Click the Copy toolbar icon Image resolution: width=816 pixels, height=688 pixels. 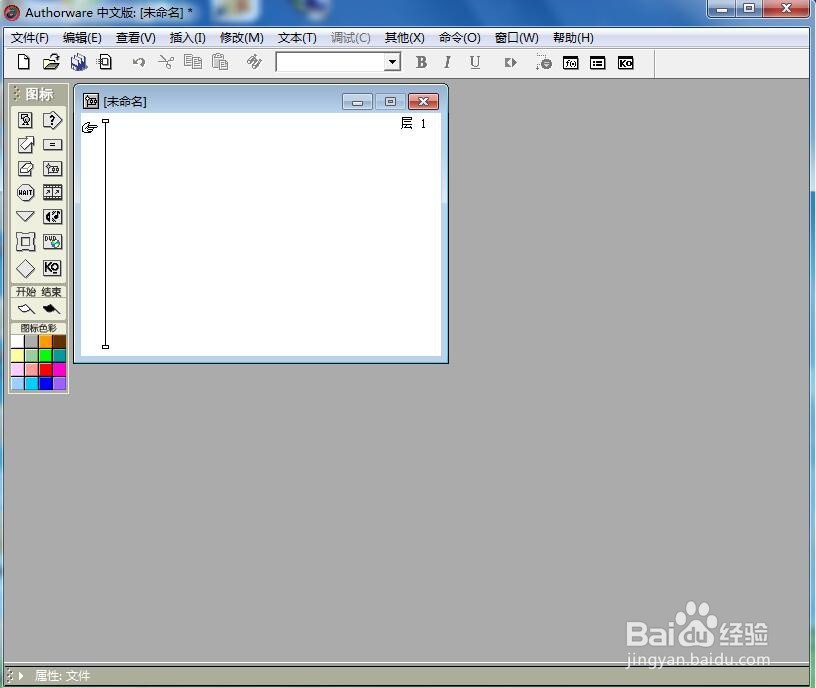pyautogui.click(x=193, y=62)
